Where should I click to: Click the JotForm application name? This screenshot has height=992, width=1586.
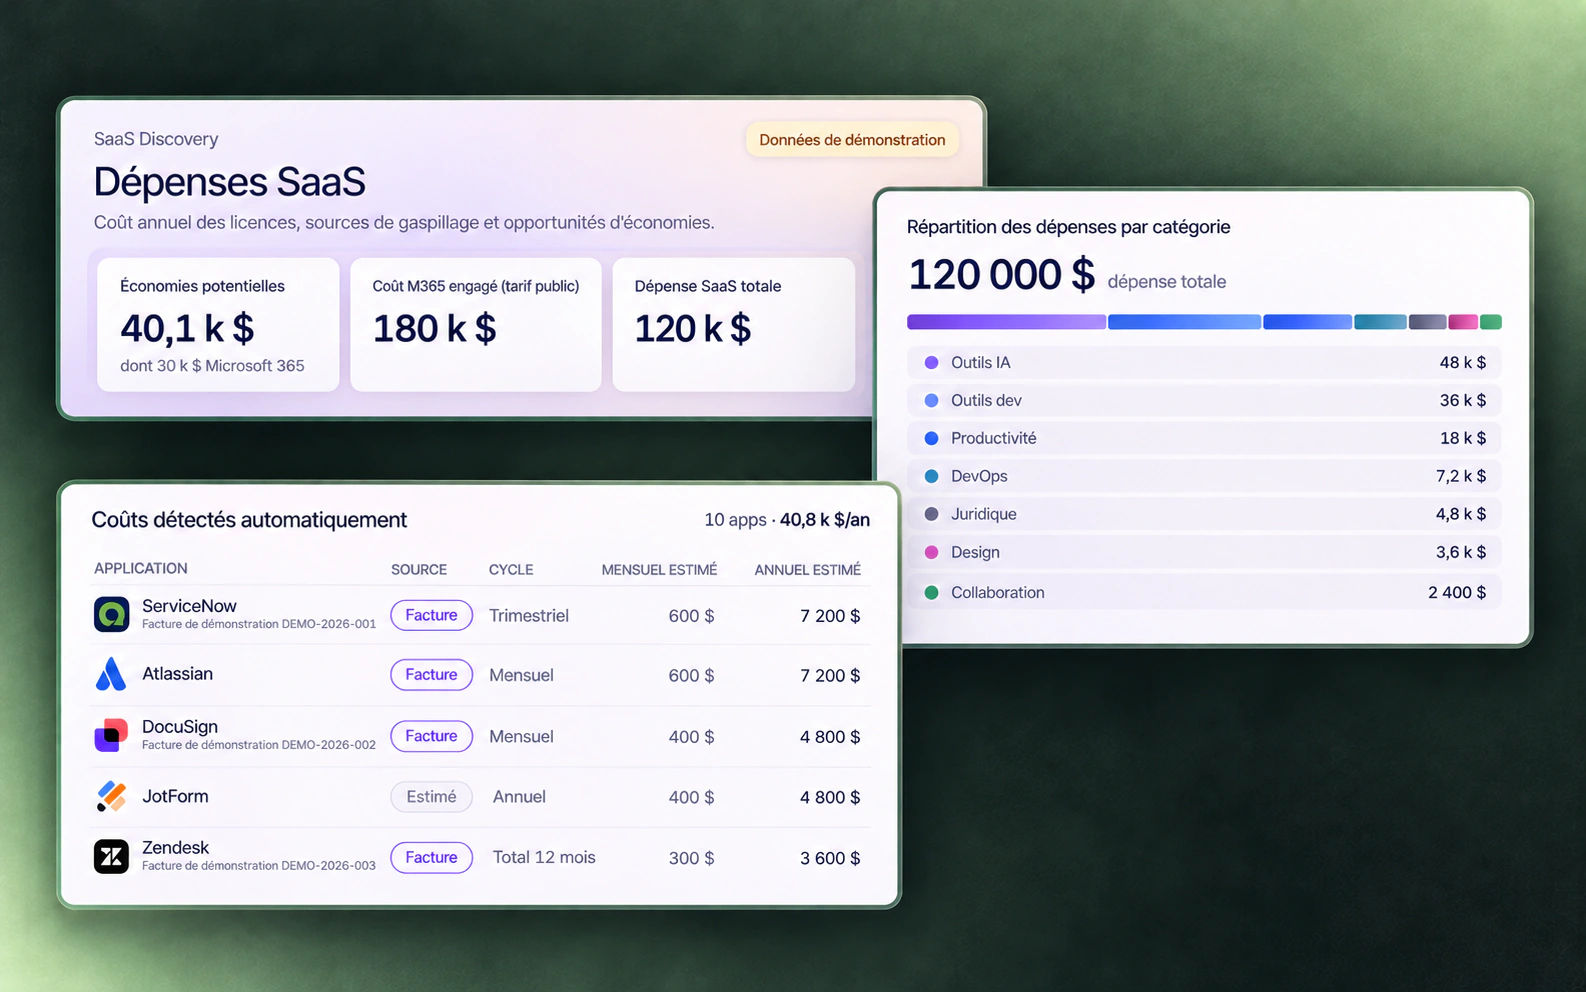click(175, 796)
